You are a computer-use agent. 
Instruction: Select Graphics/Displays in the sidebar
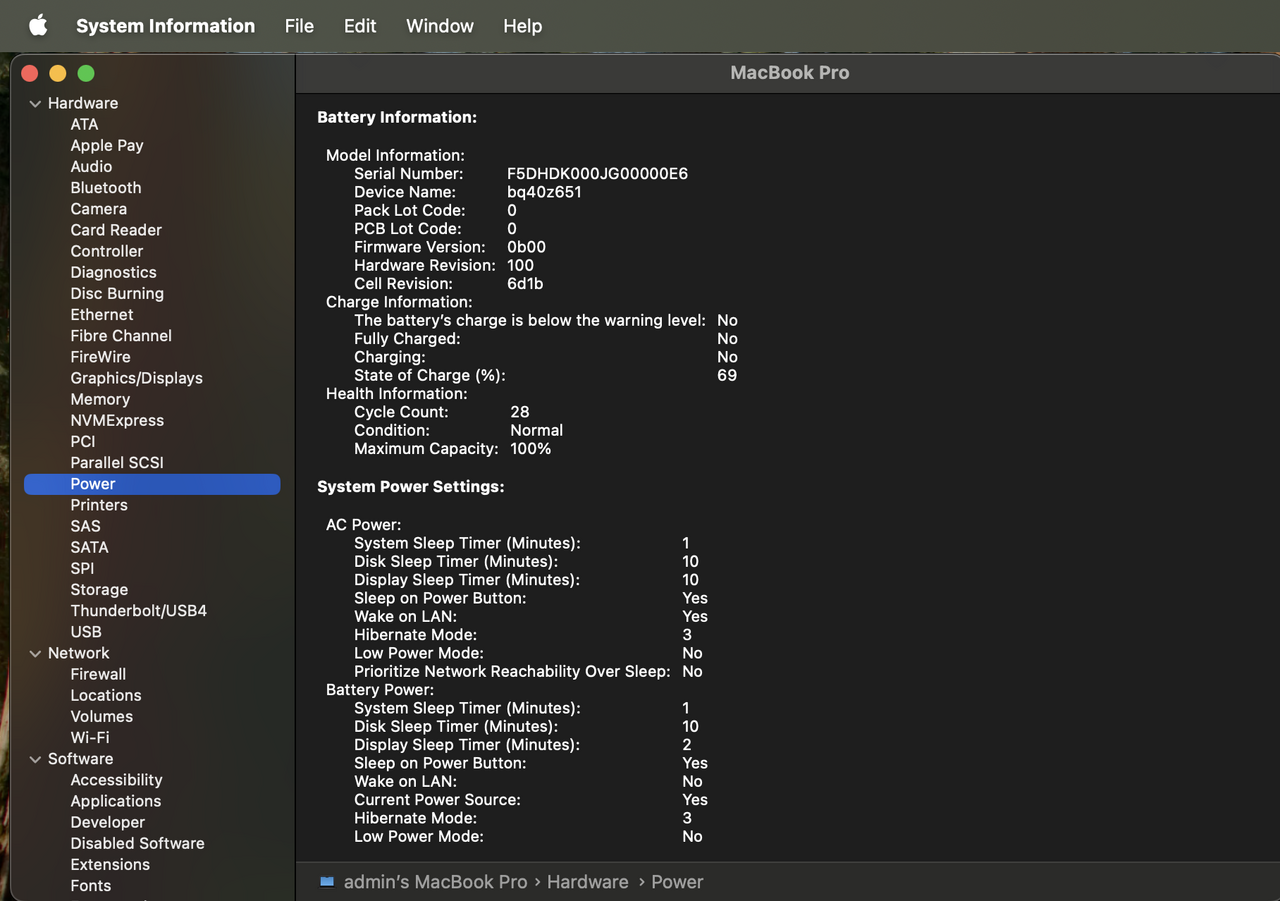(136, 378)
